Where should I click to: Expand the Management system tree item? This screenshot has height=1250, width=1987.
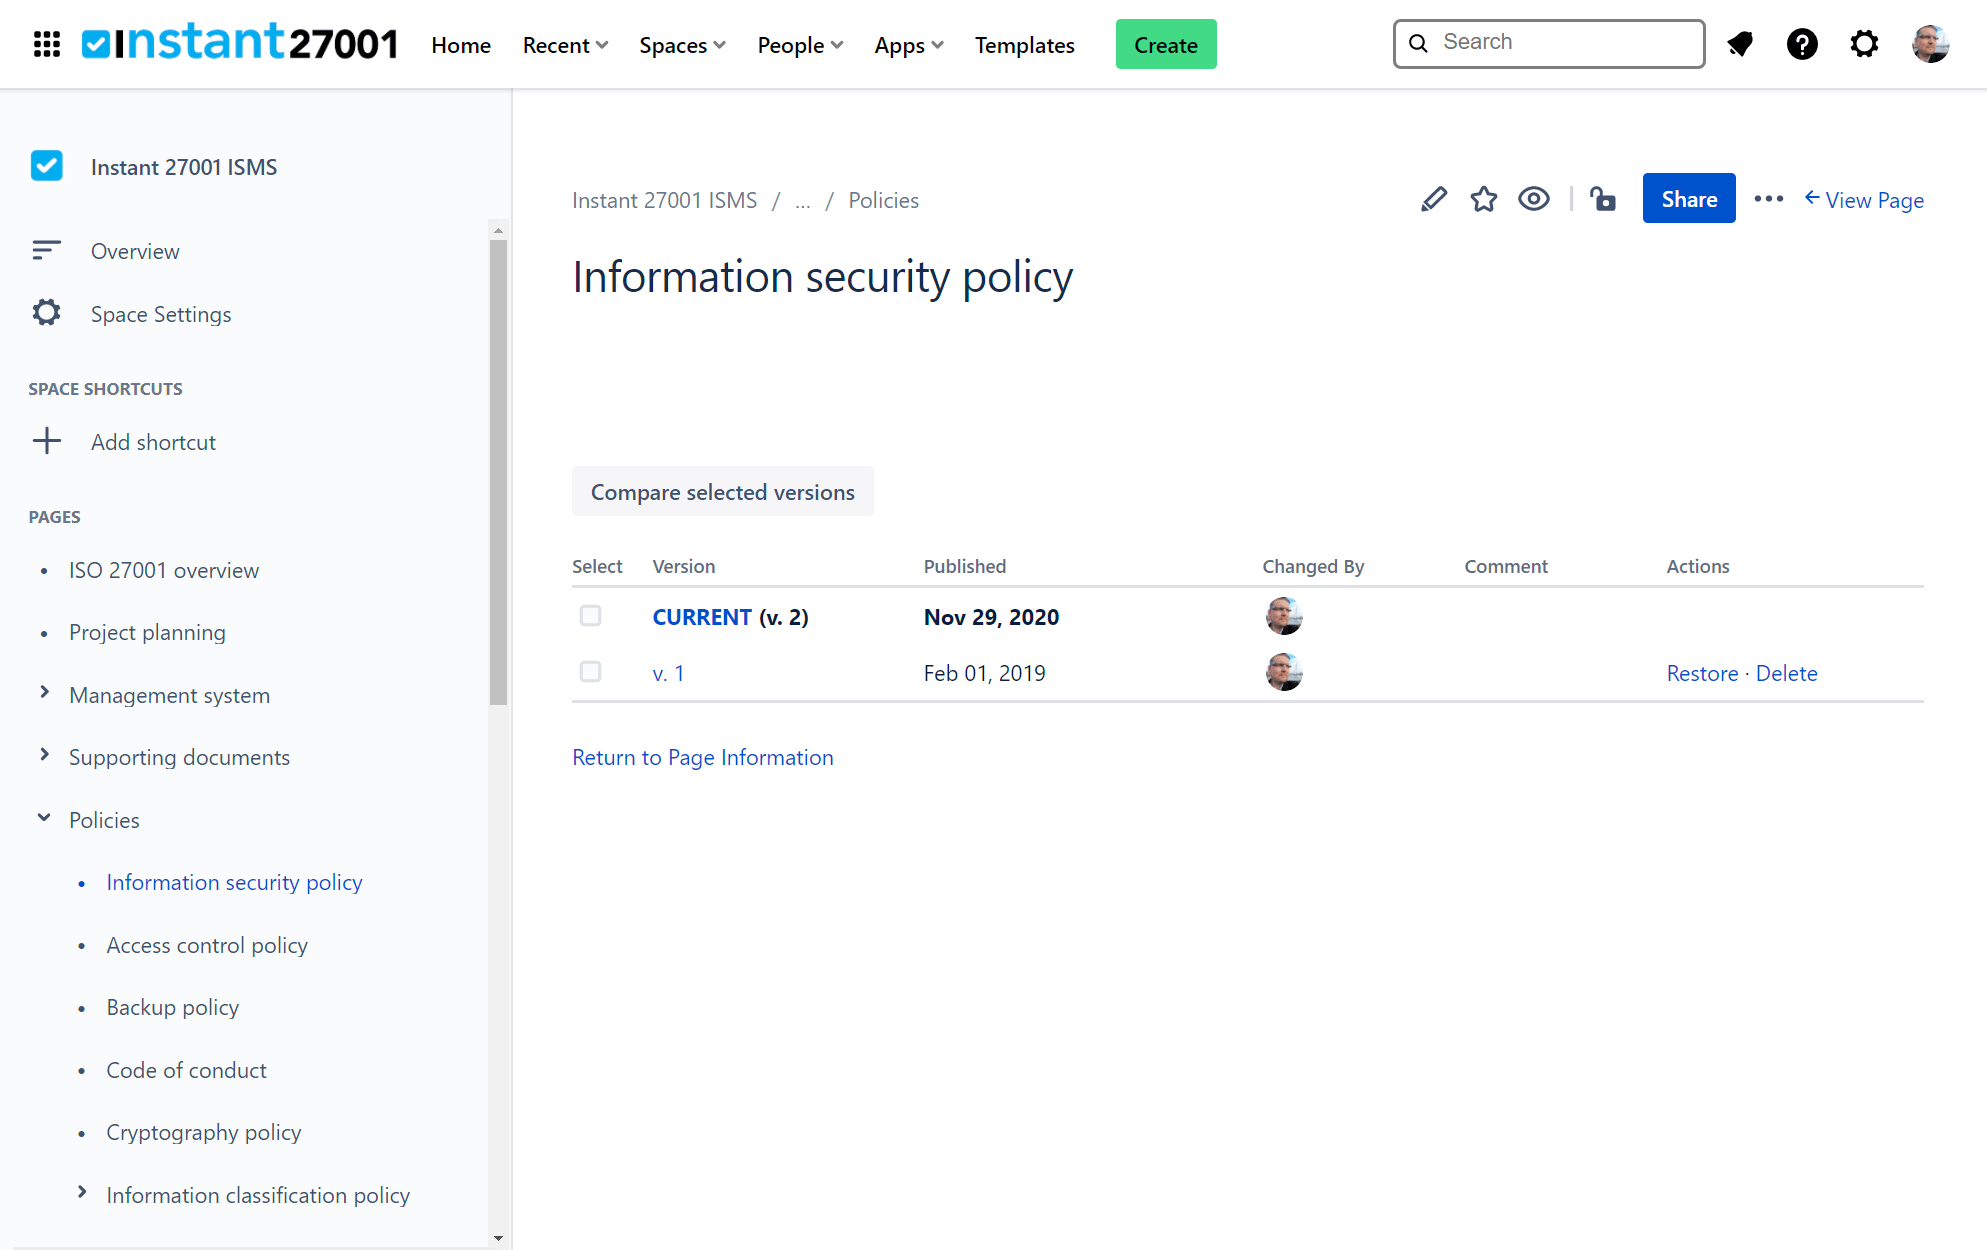coord(44,693)
